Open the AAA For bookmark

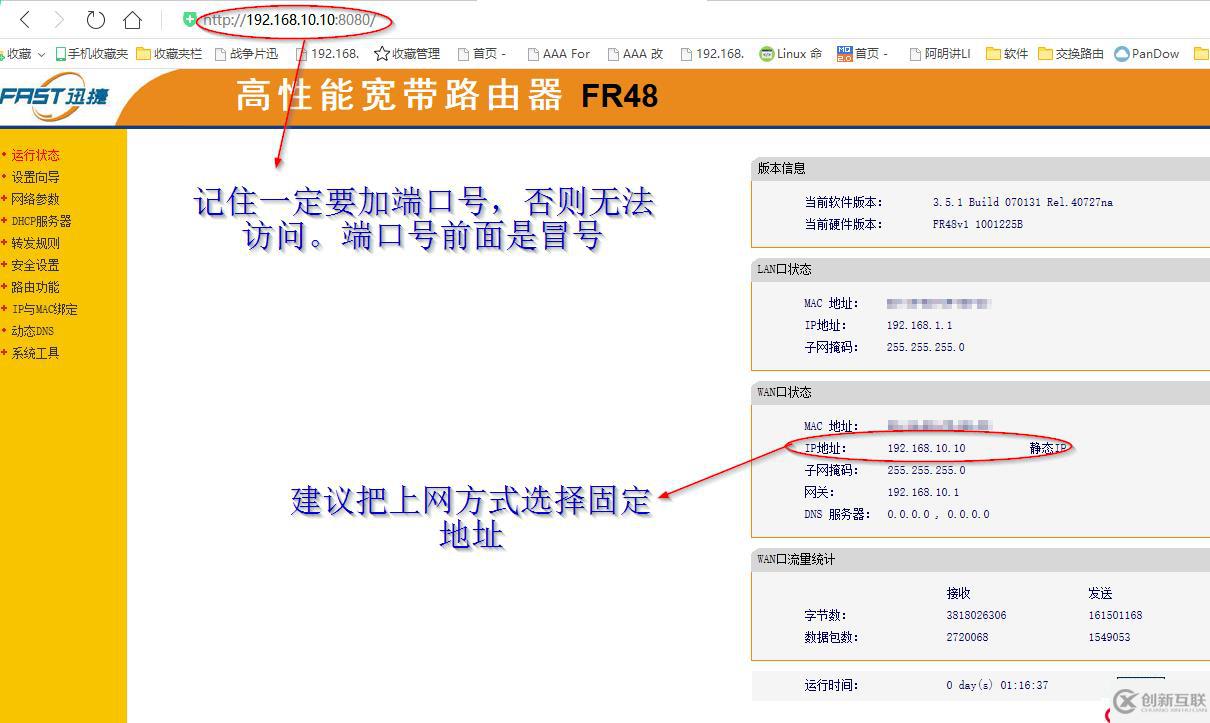[x=559, y=54]
